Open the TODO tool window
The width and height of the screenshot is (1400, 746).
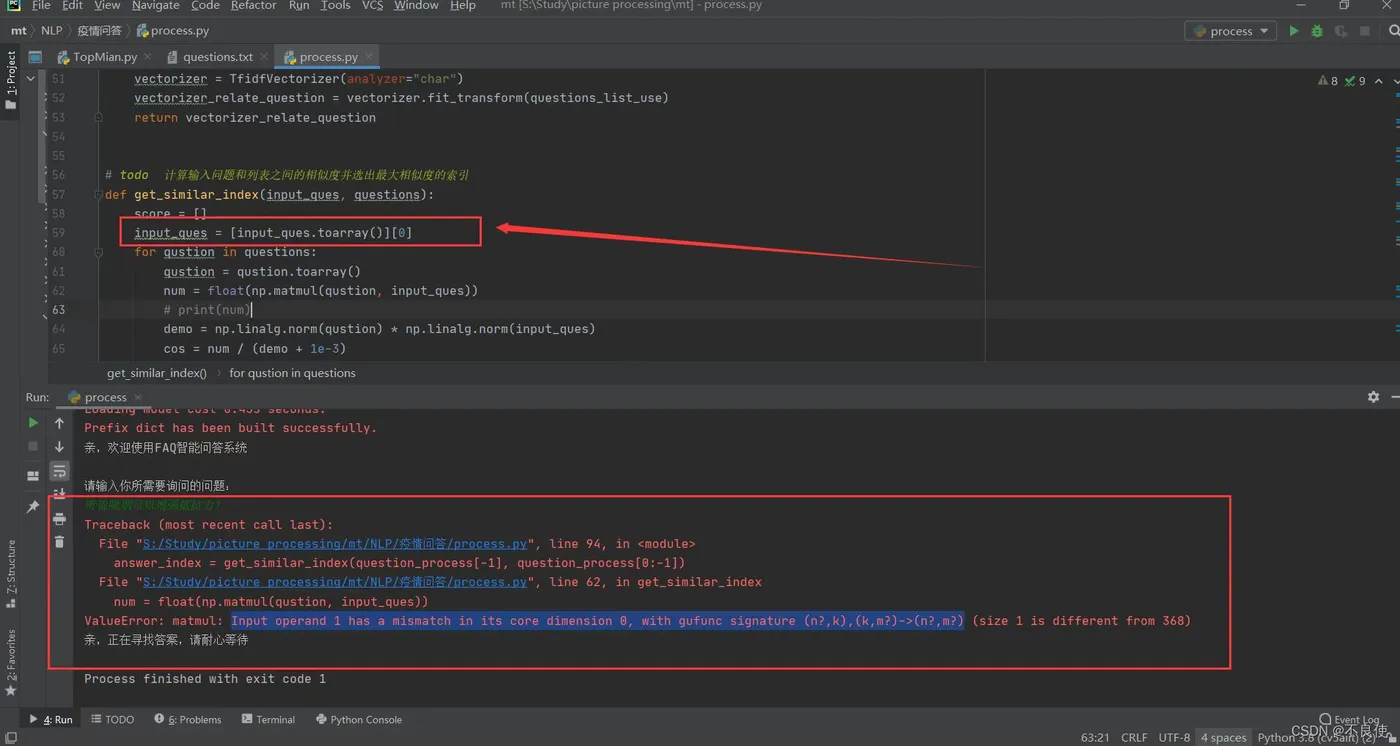pyautogui.click(x=112, y=719)
